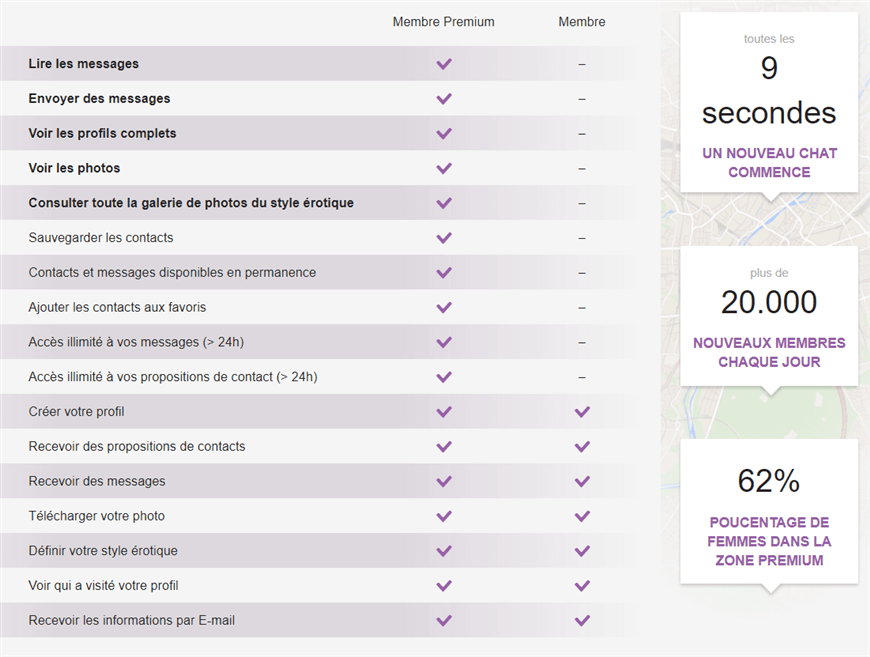Click Membre checkmark for Recevoir des messages
This screenshot has width=870, height=657.
pos(582,481)
